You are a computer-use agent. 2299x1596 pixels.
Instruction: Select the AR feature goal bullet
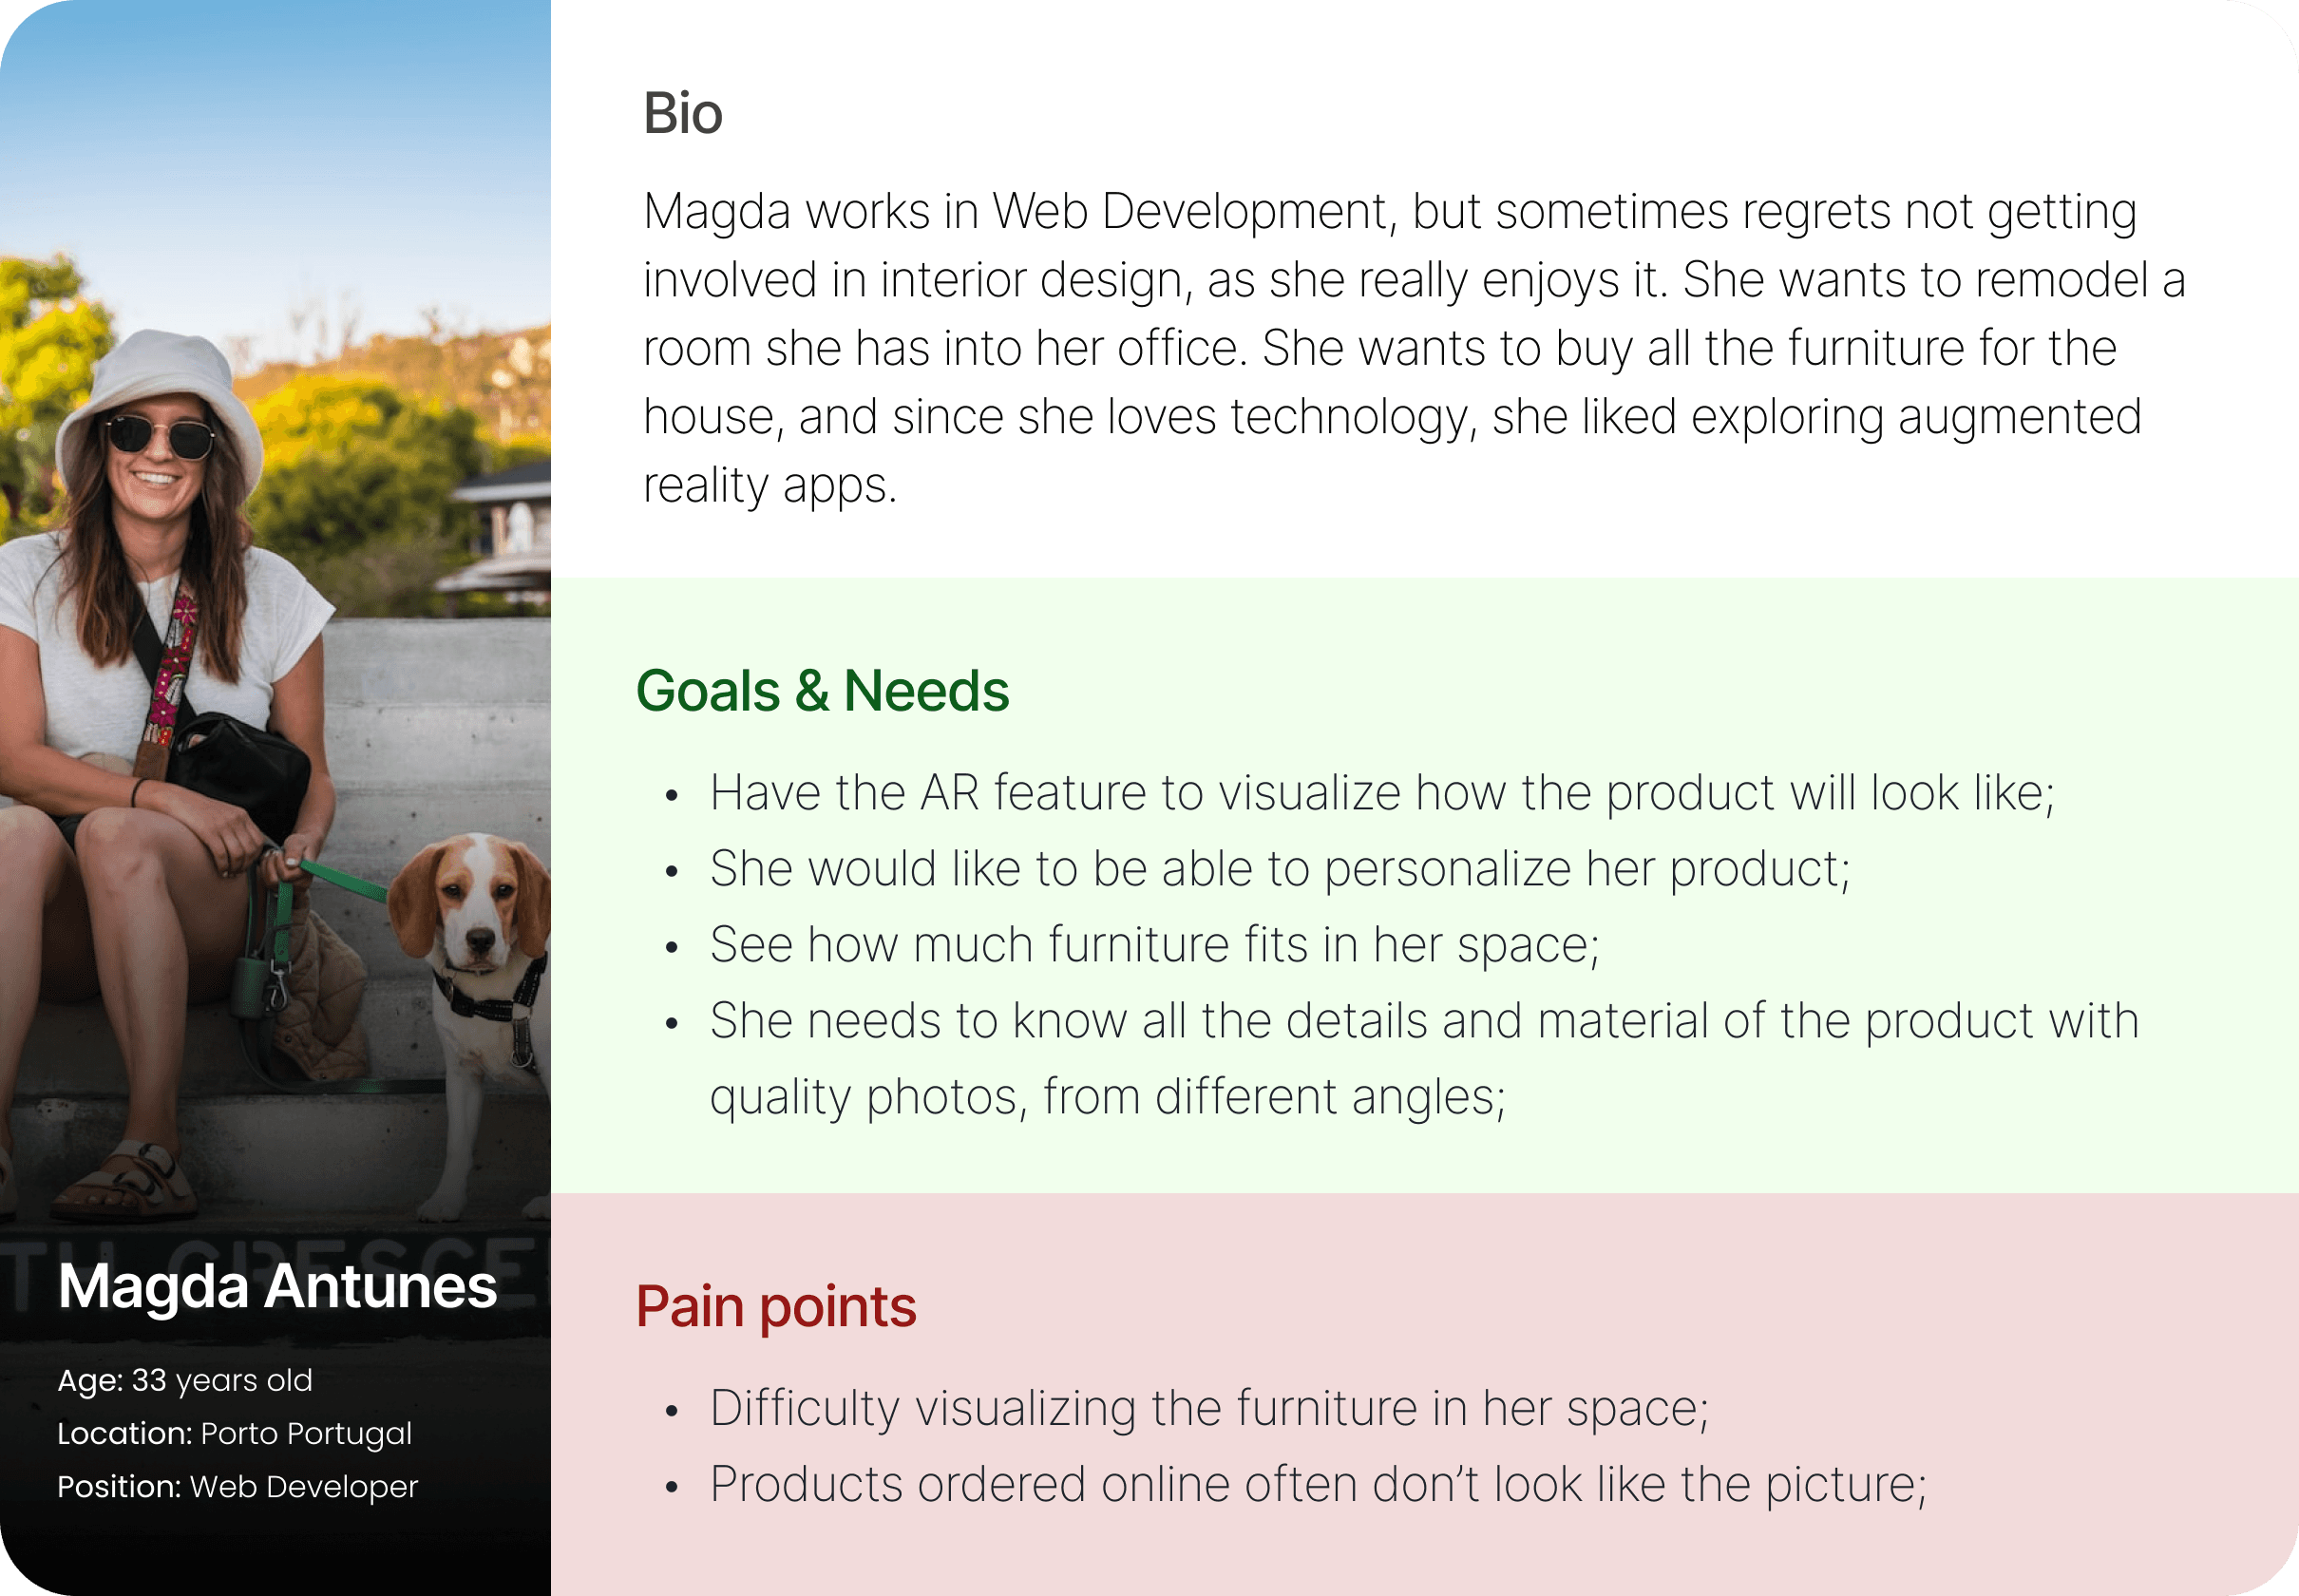click(x=1382, y=793)
